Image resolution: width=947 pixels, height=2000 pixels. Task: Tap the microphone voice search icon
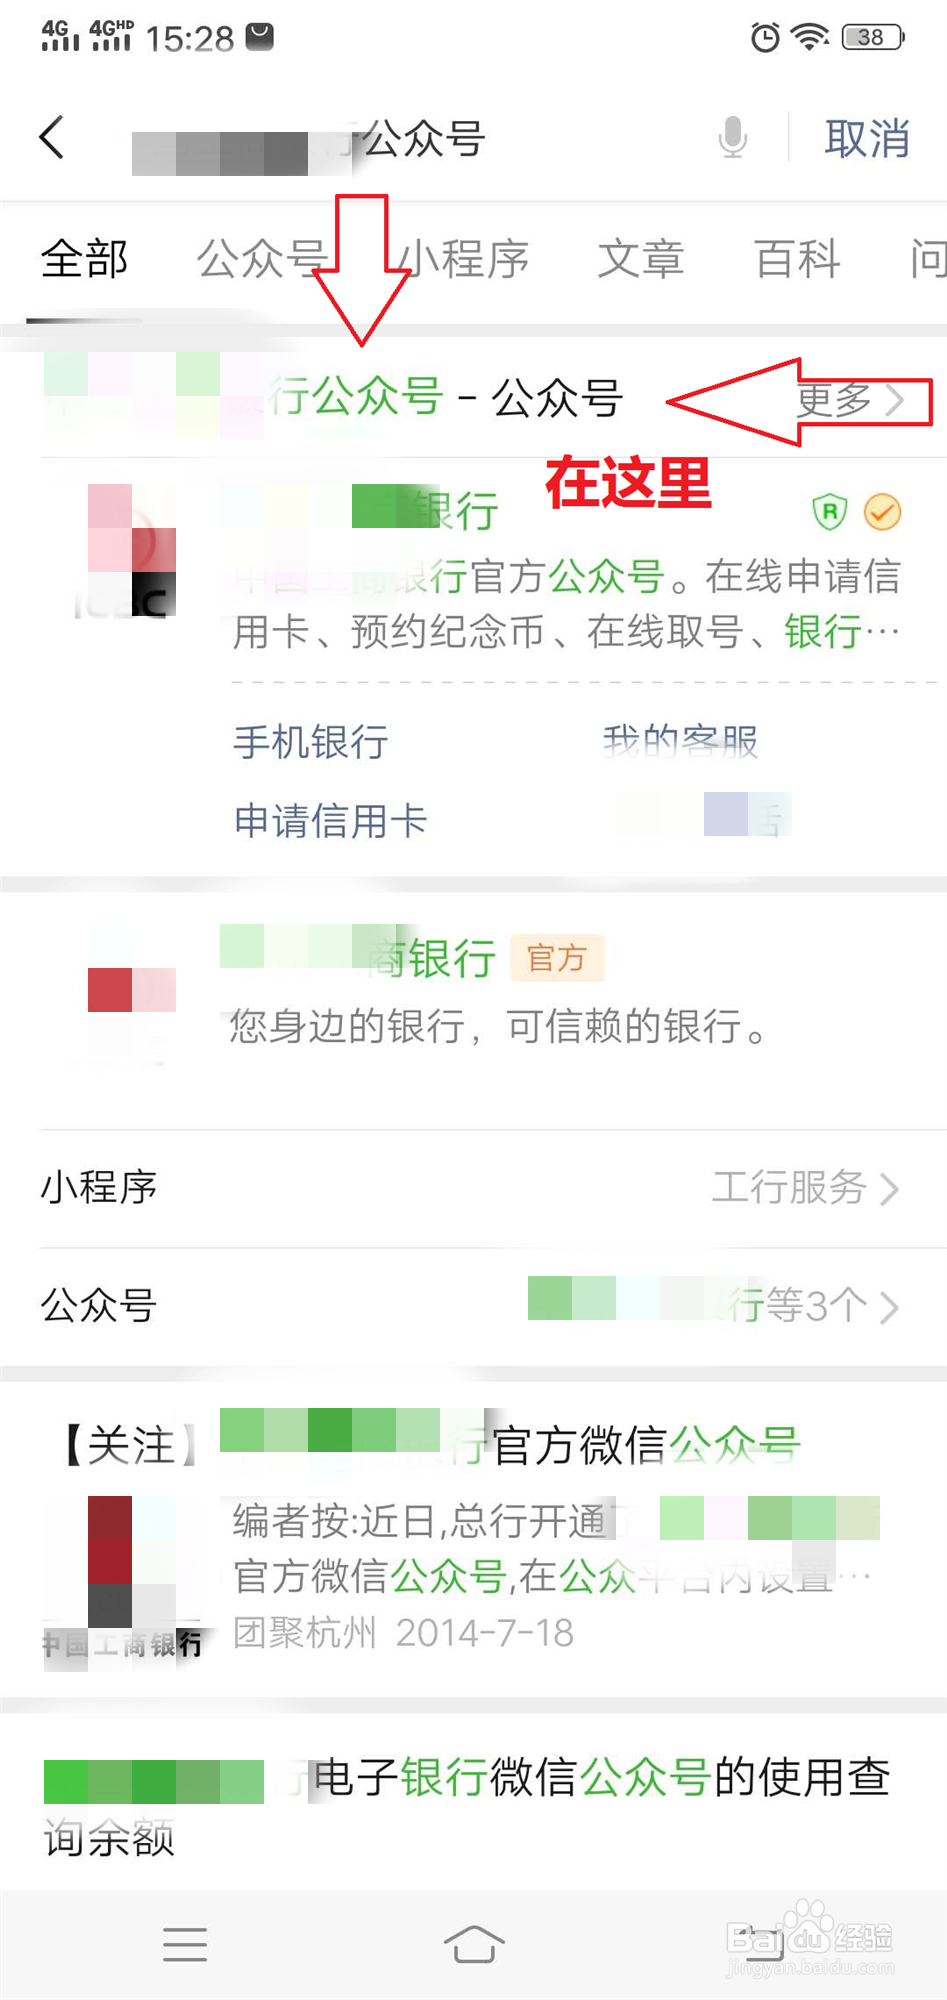point(733,137)
